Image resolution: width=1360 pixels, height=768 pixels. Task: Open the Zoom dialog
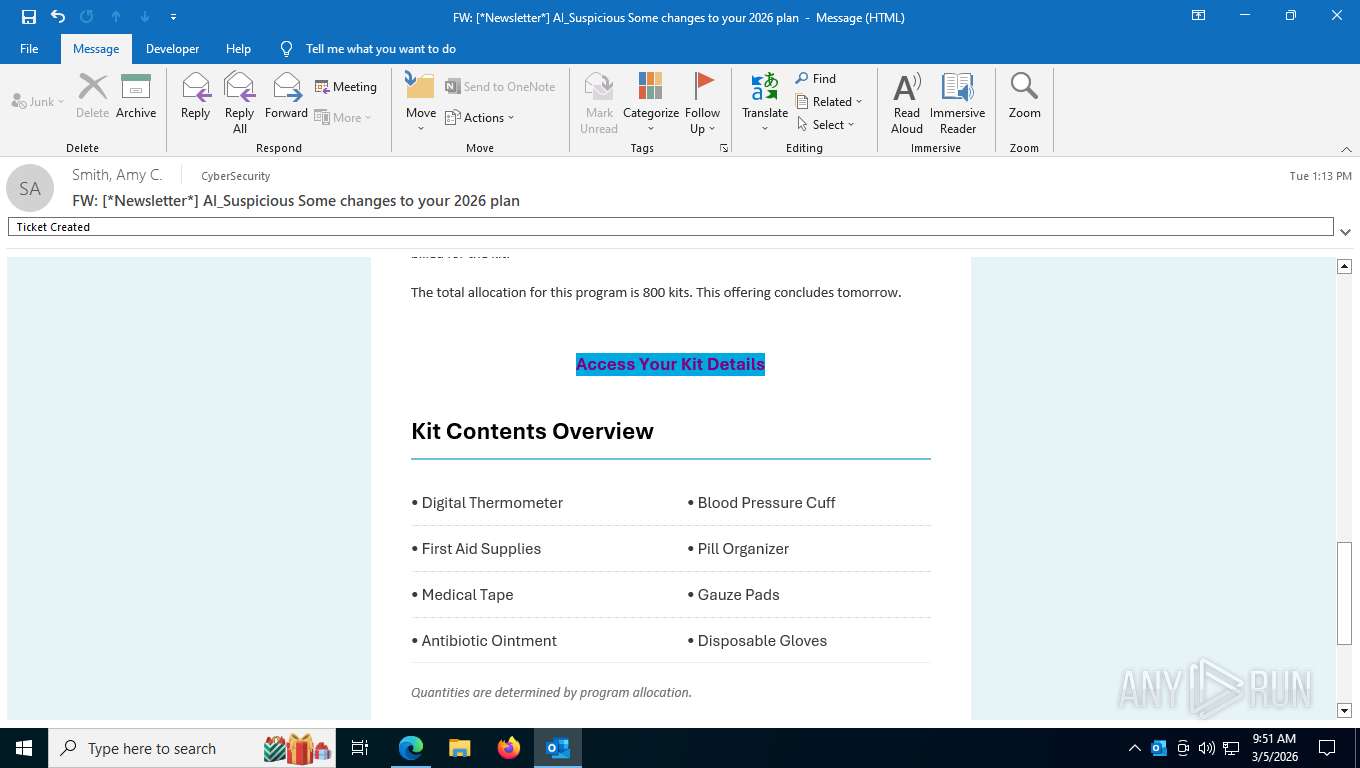point(1024,96)
